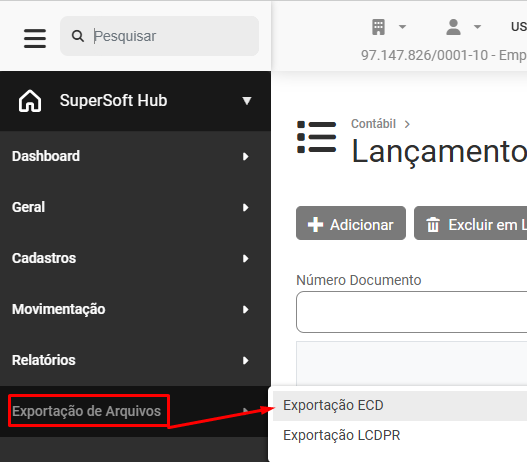The height and width of the screenshot is (462, 527).
Task: Click the SuperSoft Hub home icon
Action: [30, 100]
